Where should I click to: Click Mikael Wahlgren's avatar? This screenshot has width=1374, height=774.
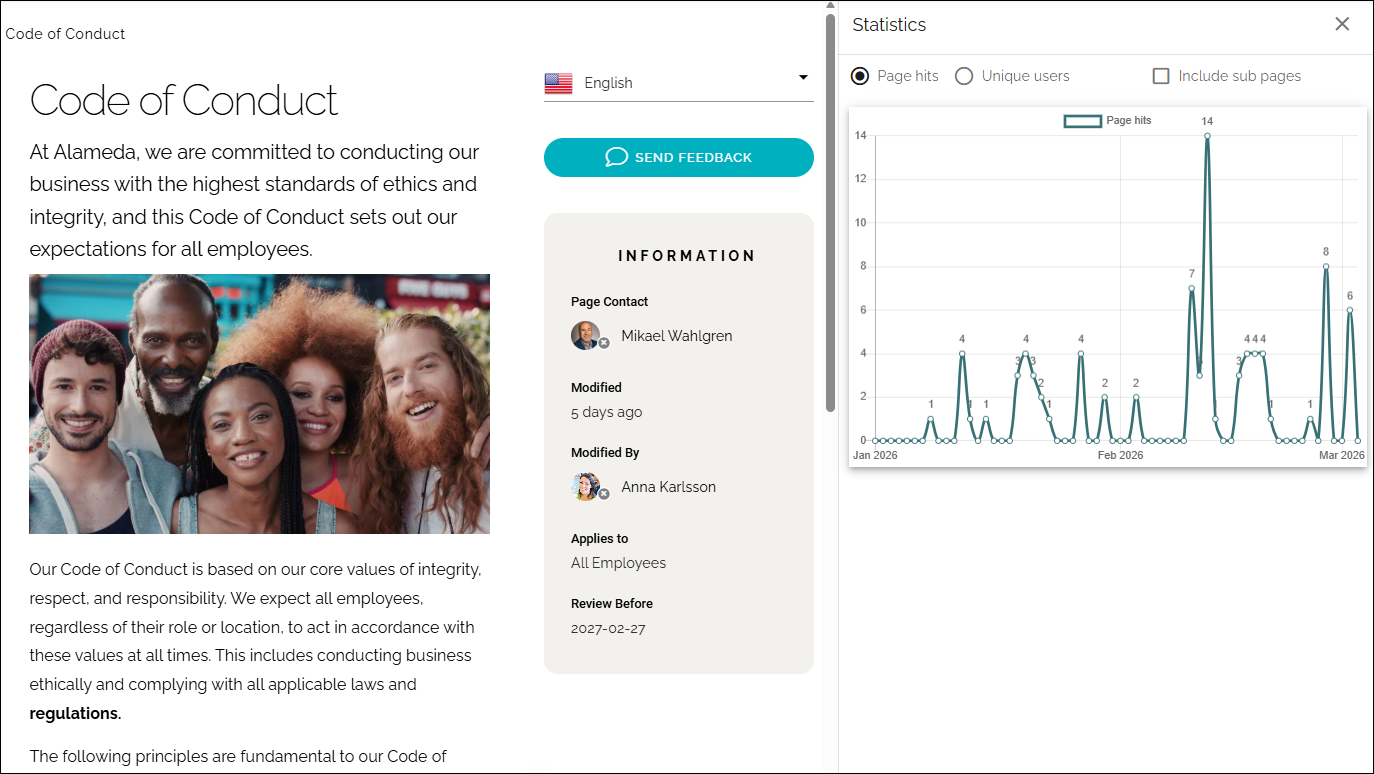(x=586, y=336)
